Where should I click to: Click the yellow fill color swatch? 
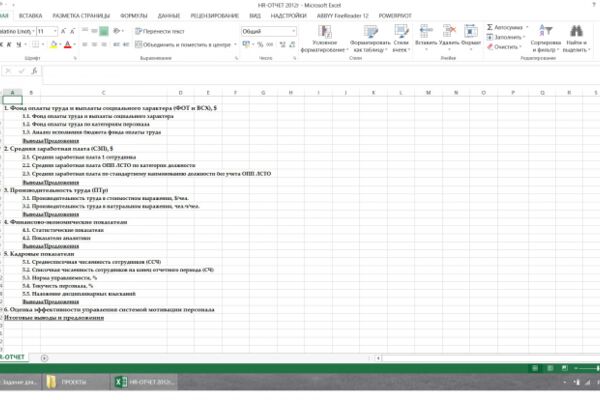(54, 45)
